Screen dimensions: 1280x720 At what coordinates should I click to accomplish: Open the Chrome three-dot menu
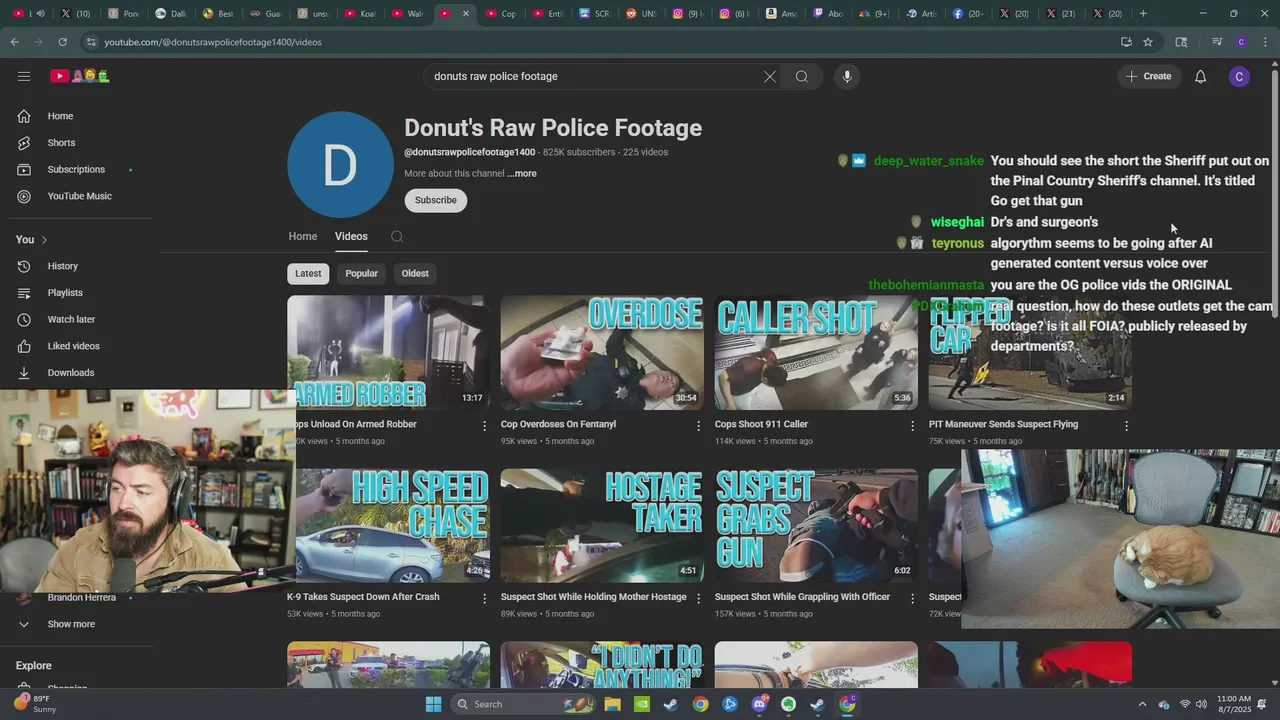(1265, 42)
